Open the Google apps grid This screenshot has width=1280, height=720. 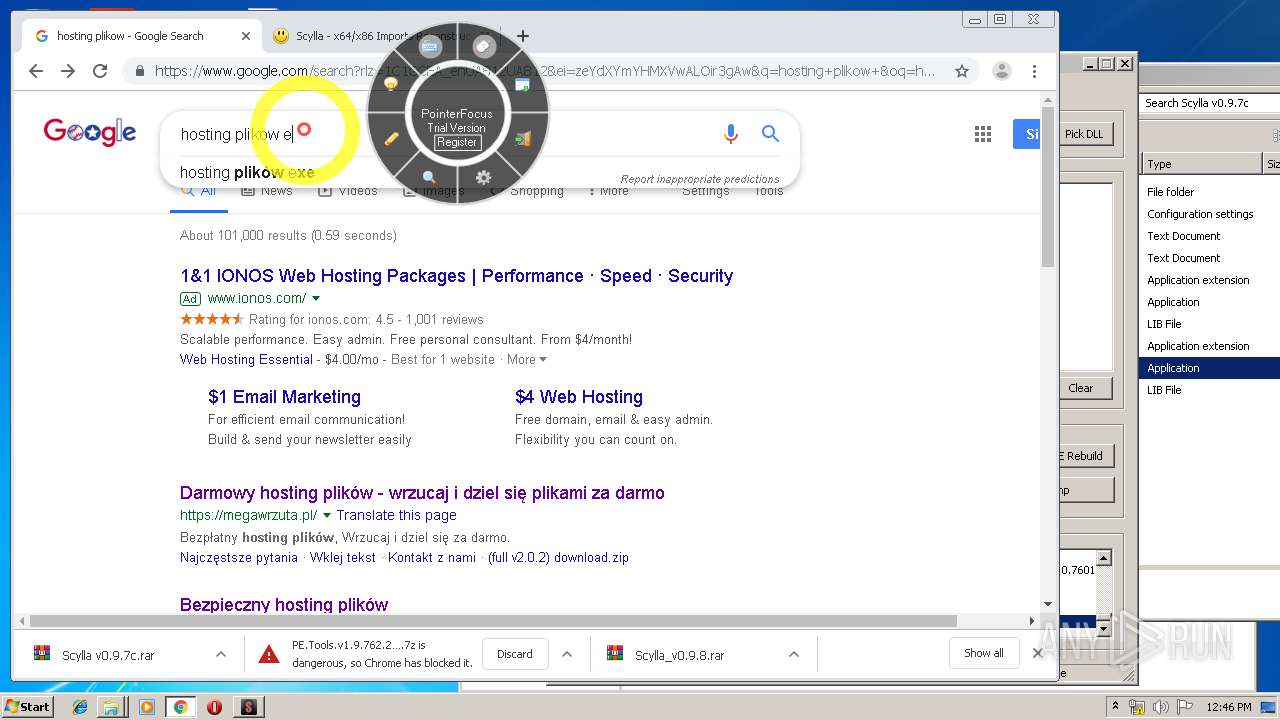click(x=983, y=134)
